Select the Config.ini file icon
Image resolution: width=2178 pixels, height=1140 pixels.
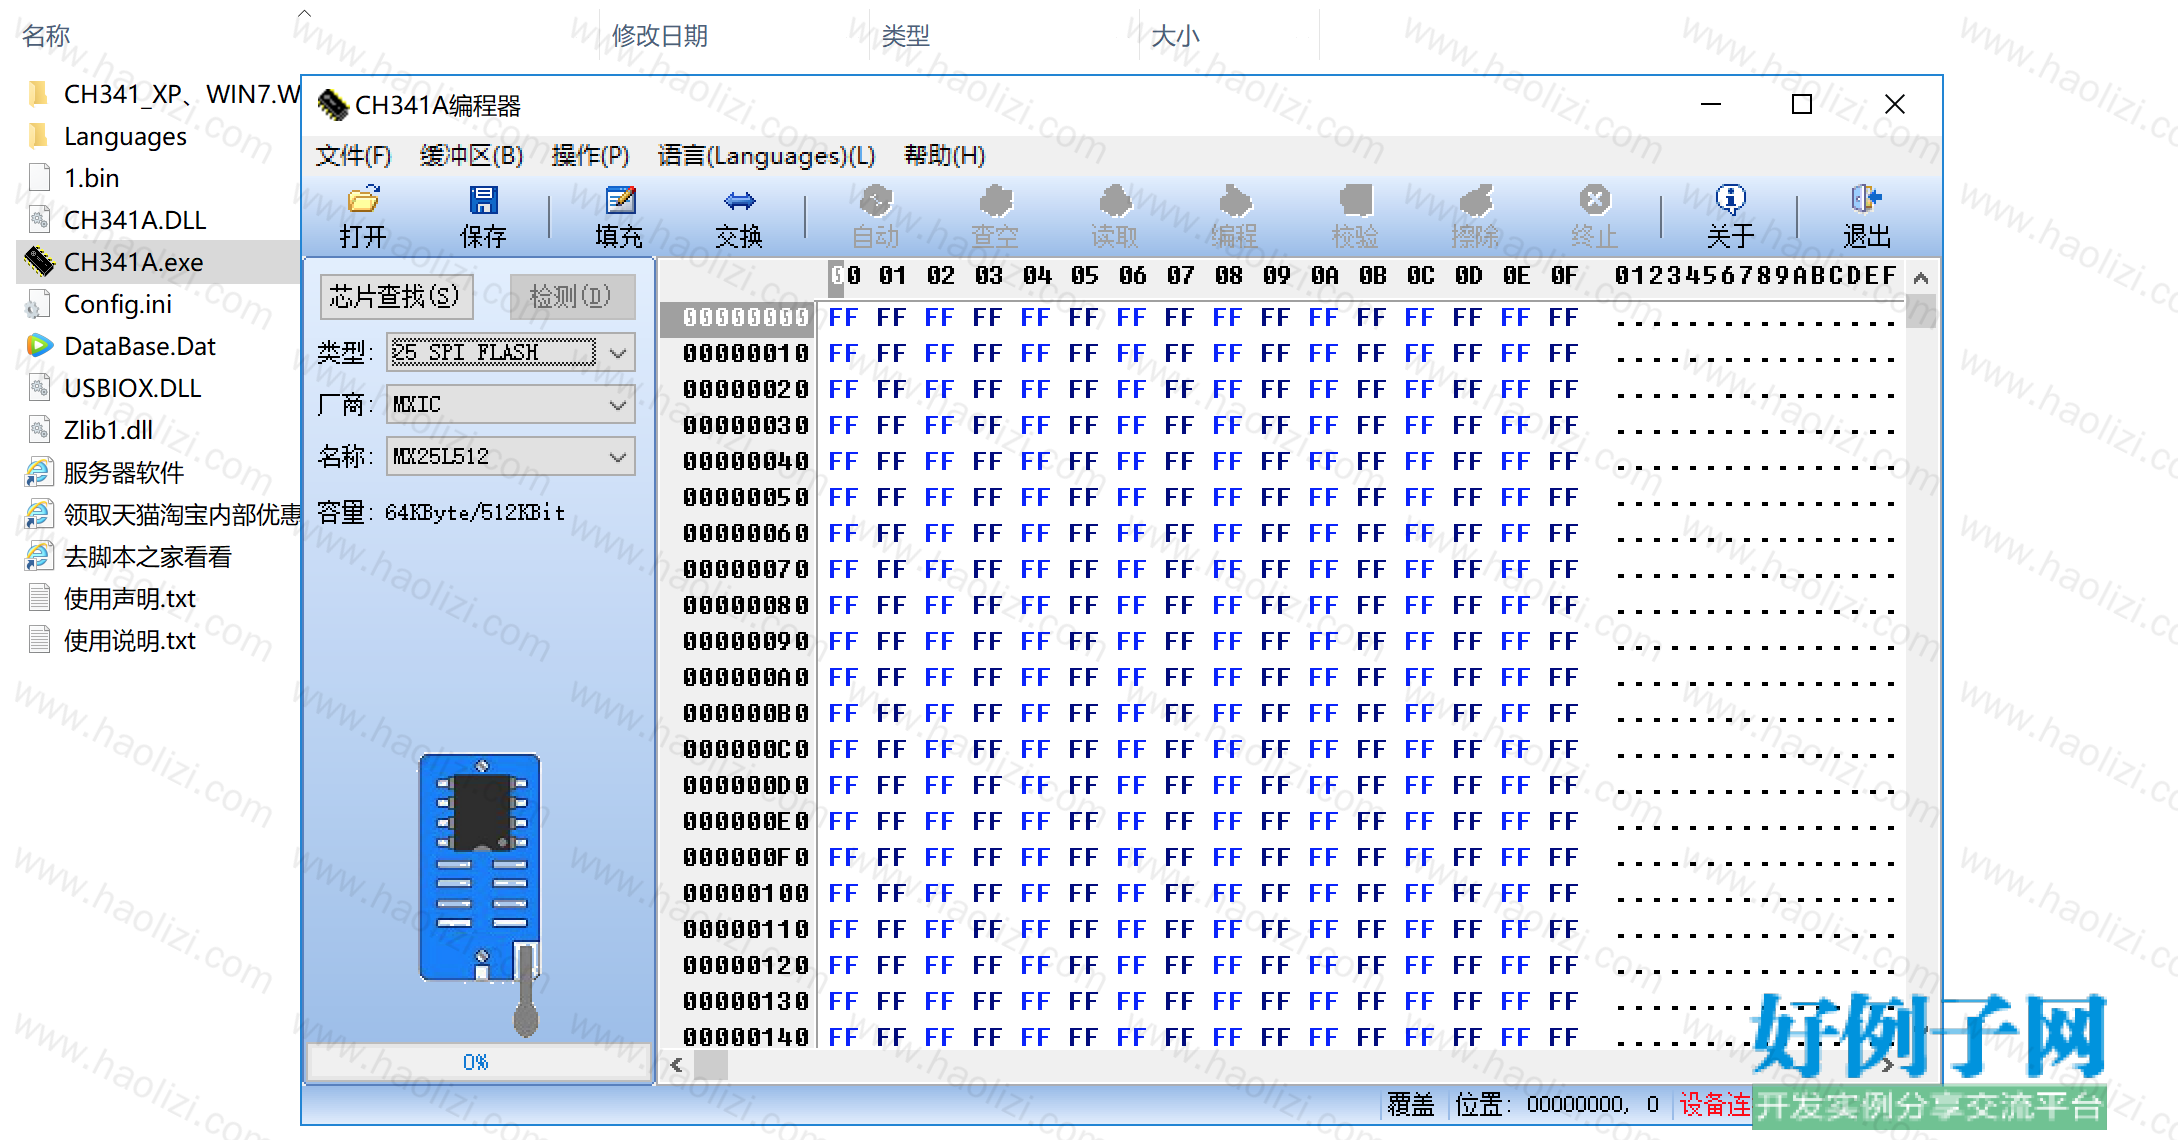pyautogui.click(x=39, y=304)
